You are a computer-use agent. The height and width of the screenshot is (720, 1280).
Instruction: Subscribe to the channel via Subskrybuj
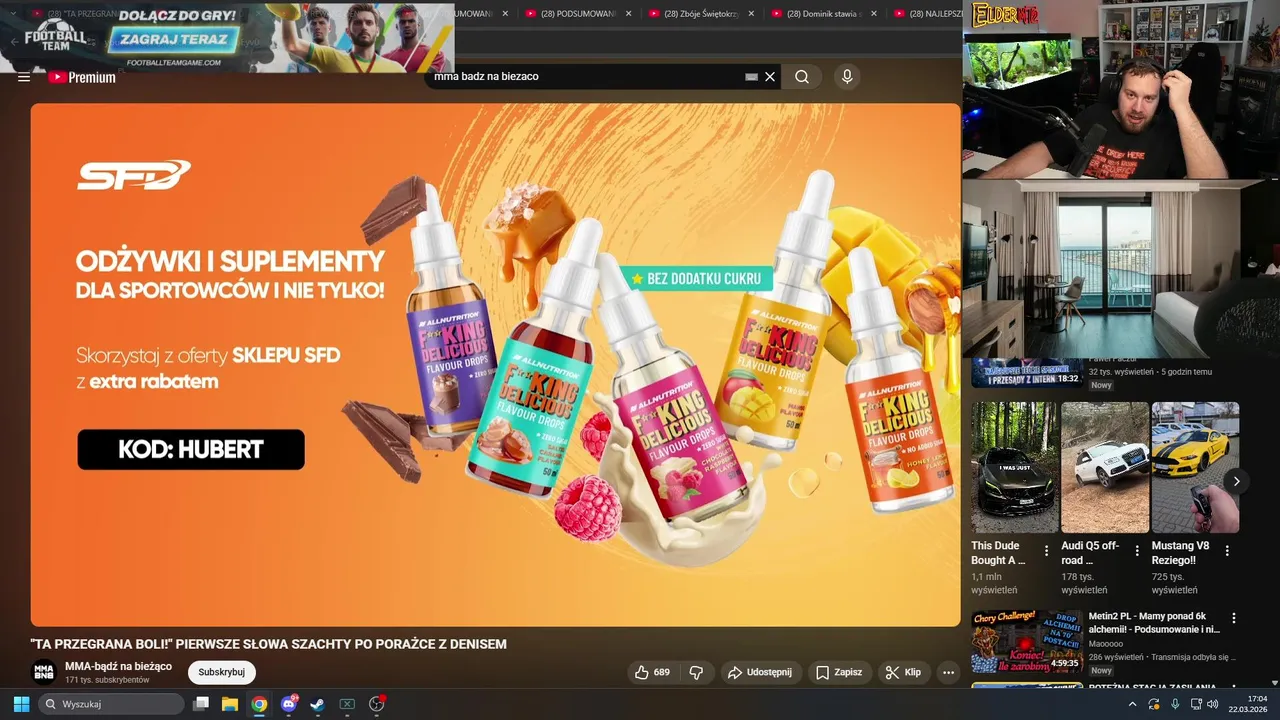(222, 672)
